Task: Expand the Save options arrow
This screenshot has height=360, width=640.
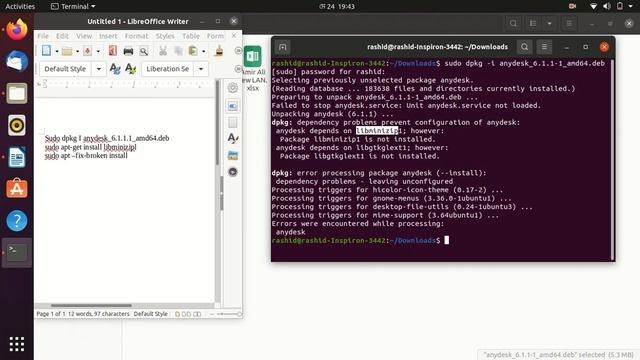Action: tap(98, 51)
